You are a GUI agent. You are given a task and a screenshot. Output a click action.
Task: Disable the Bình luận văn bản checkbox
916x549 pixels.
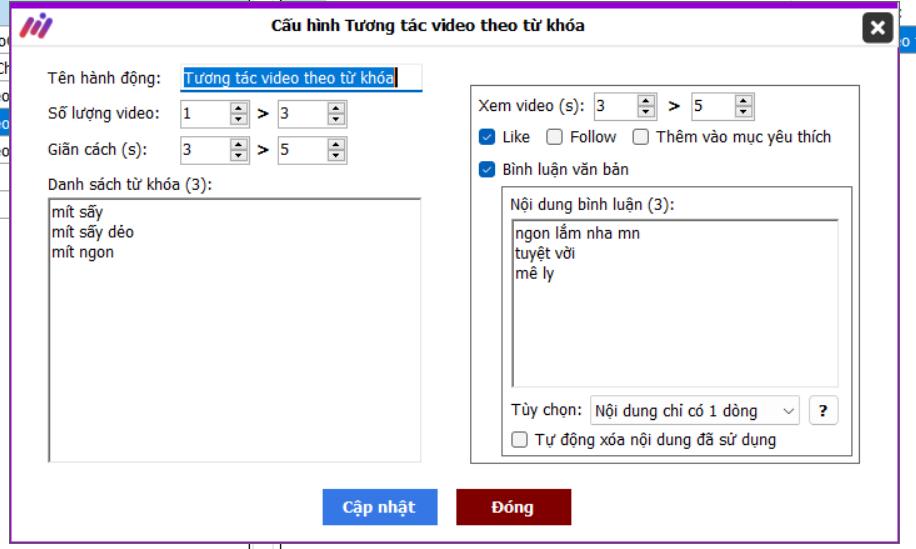tap(487, 170)
